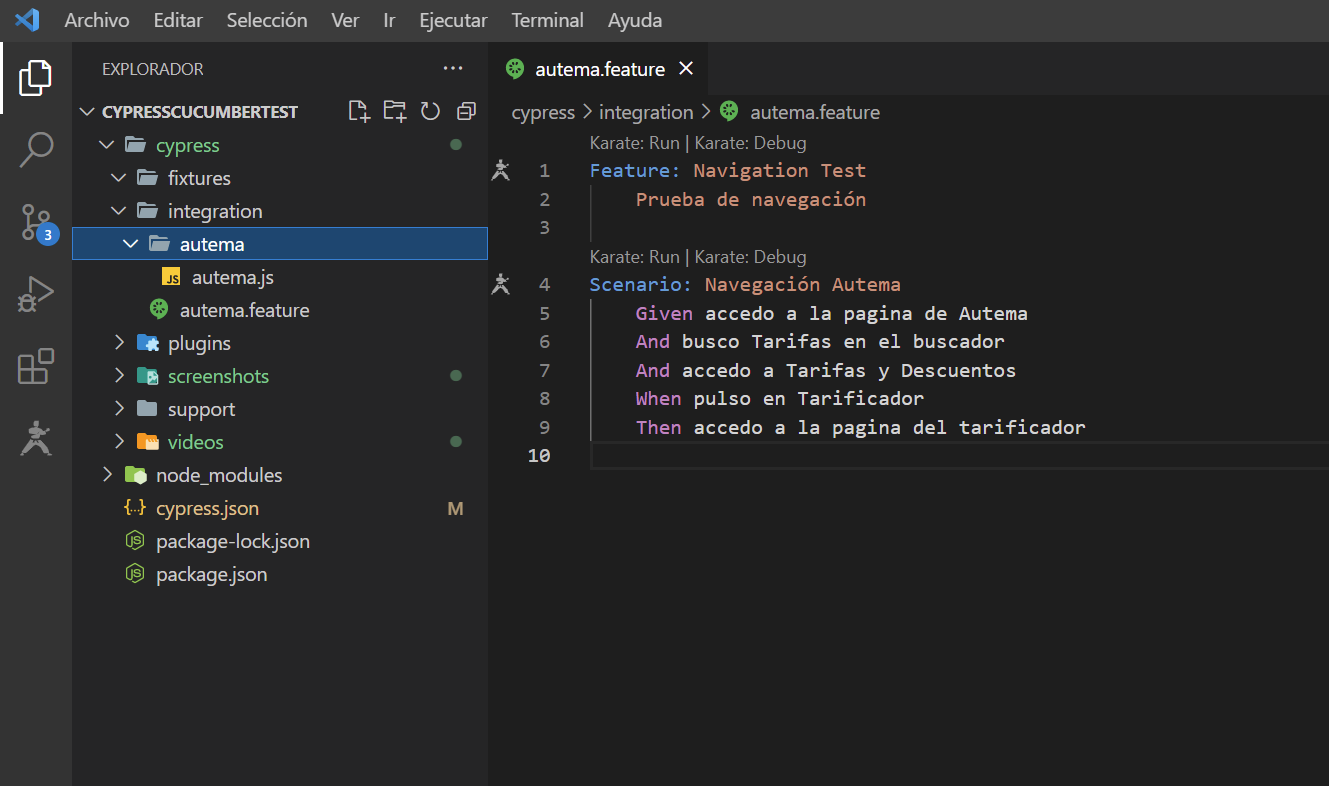Collapse the integration folder
The width and height of the screenshot is (1329, 786).
click(119, 211)
